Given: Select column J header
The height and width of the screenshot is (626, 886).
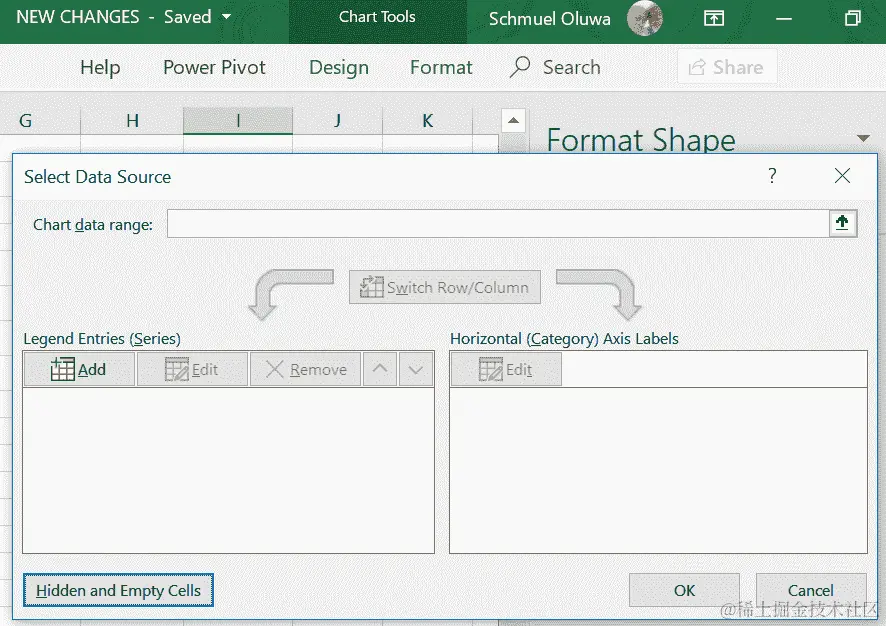Looking at the screenshot, I should click(337, 120).
